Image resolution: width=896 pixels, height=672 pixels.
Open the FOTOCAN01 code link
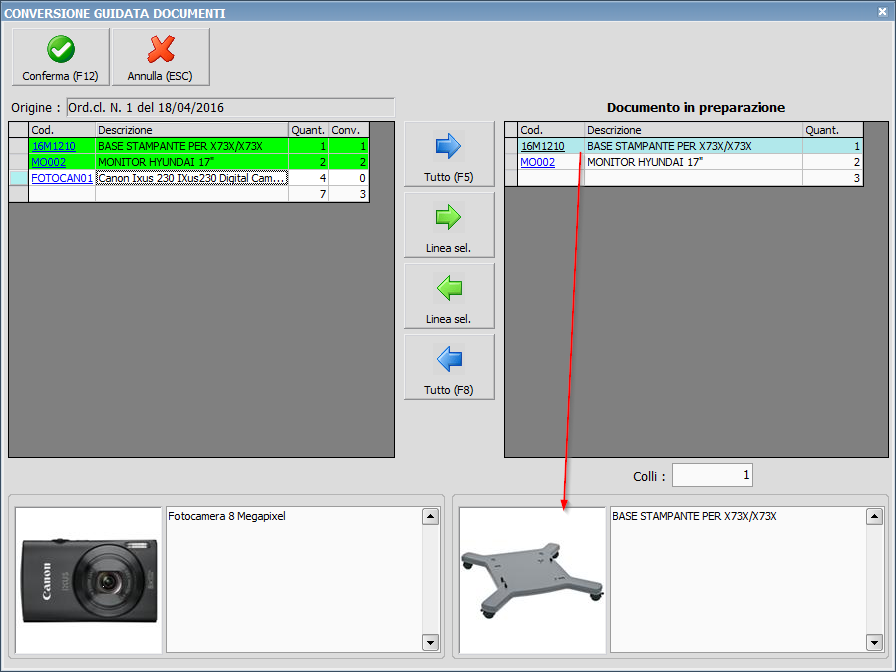pyautogui.click(x=62, y=178)
